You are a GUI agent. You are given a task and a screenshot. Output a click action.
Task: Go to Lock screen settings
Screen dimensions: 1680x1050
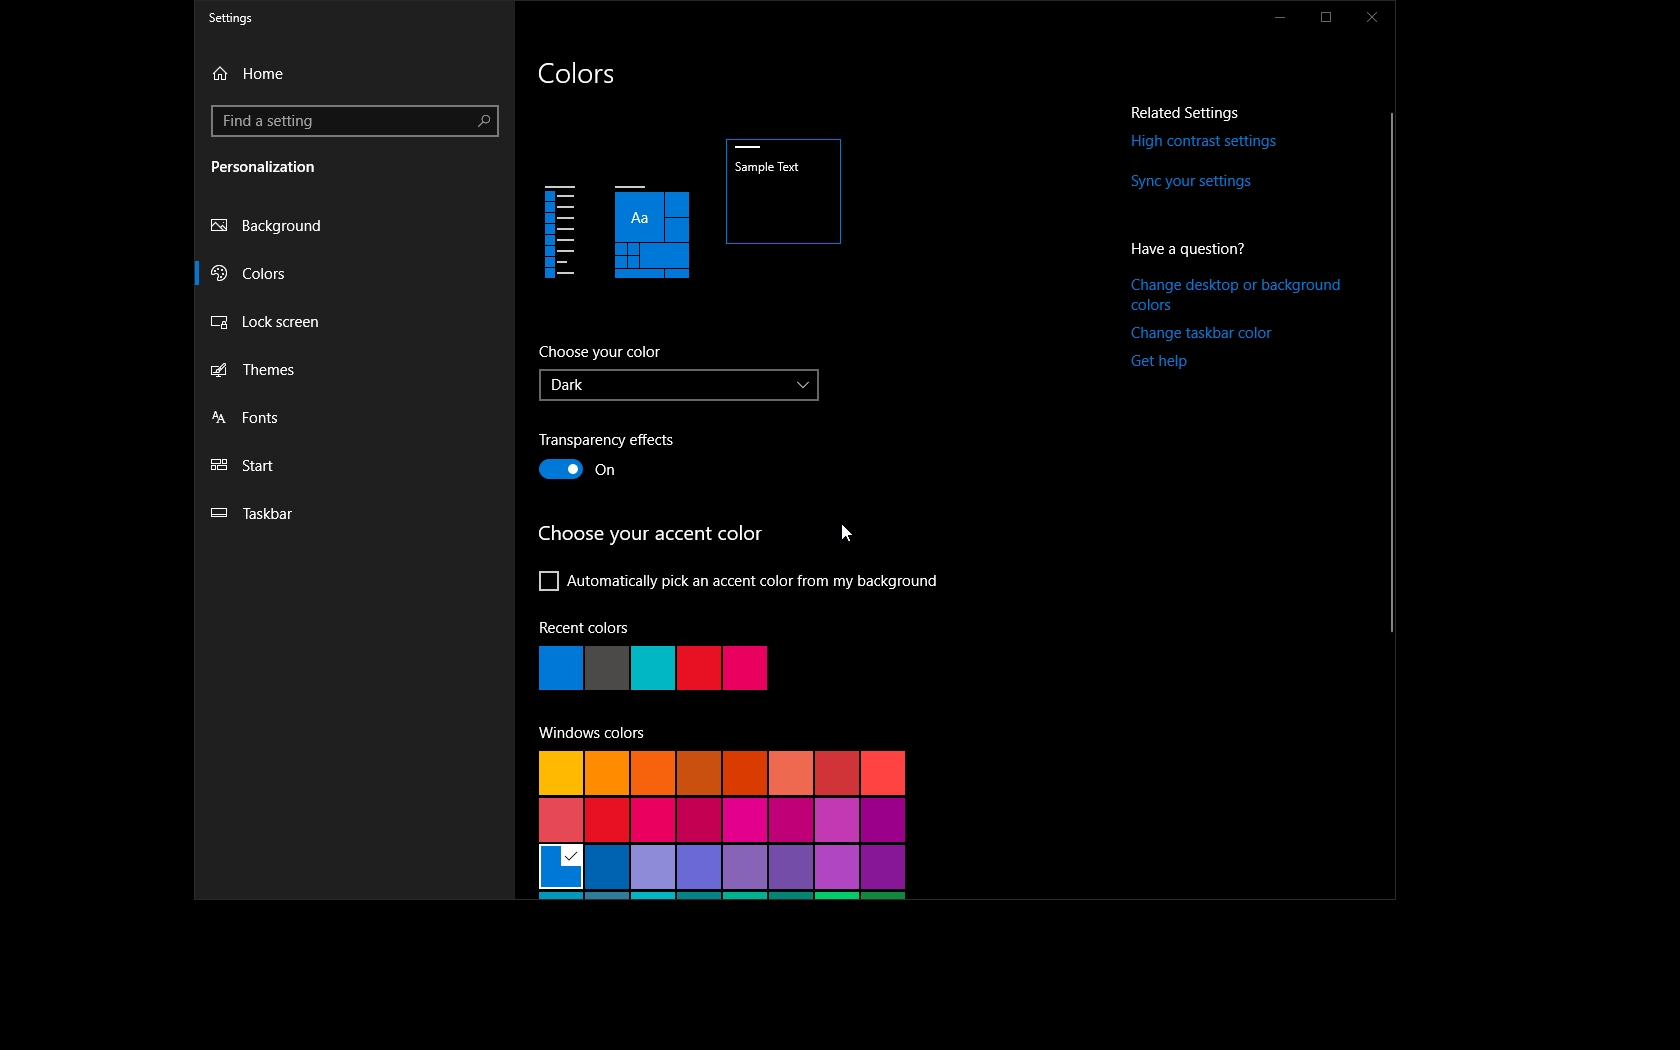click(355, 322)
